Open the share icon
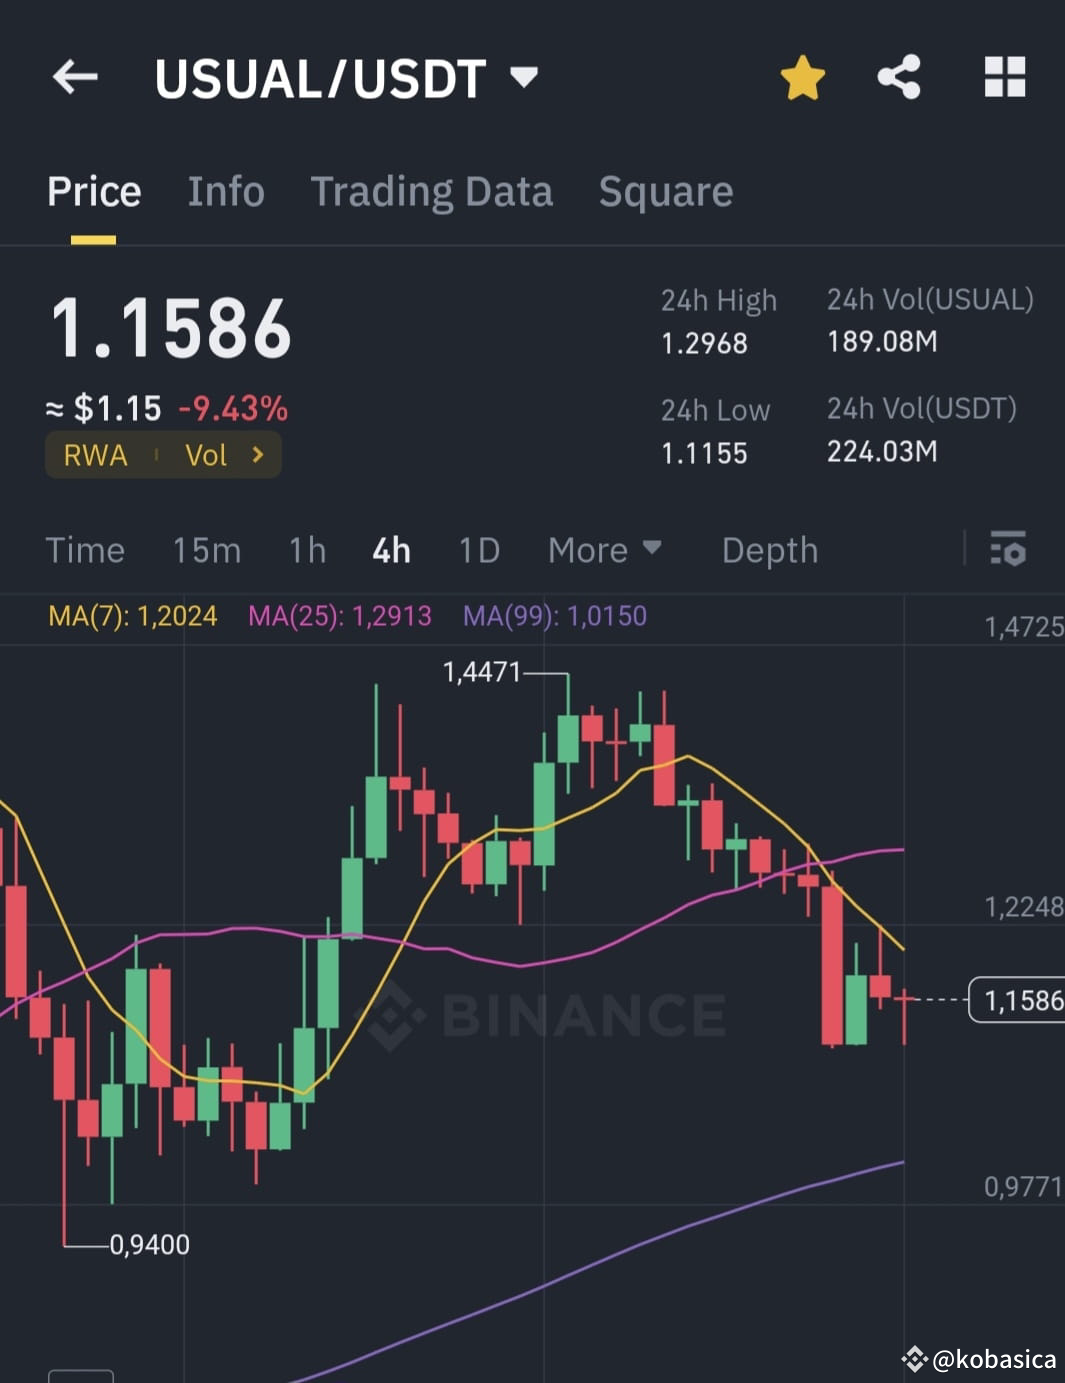This screenshot has height=1383, width=1065. [x=898, y=77]
